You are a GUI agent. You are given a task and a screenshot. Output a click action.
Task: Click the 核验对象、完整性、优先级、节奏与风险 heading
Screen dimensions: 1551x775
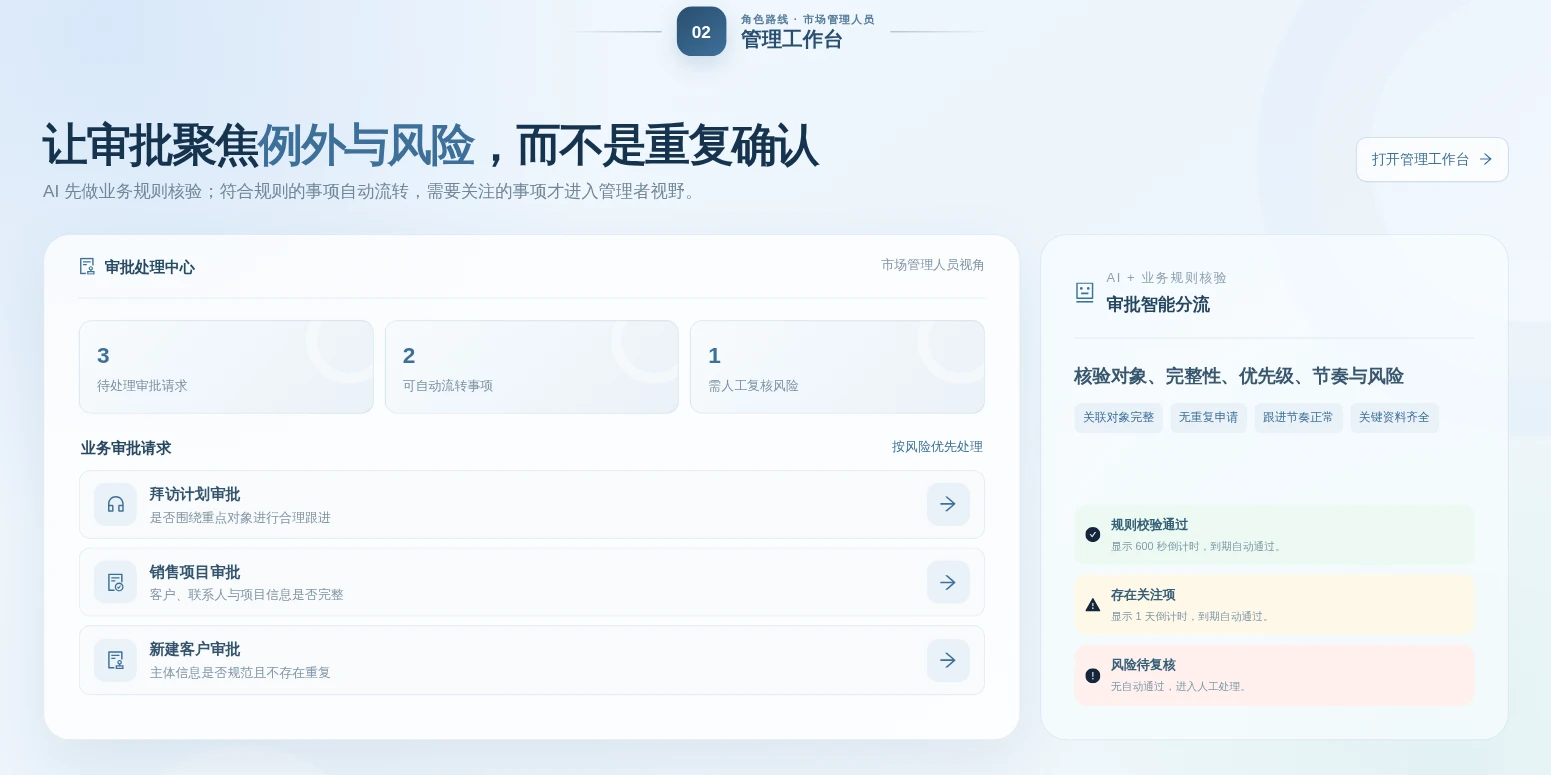point(1239,377)
